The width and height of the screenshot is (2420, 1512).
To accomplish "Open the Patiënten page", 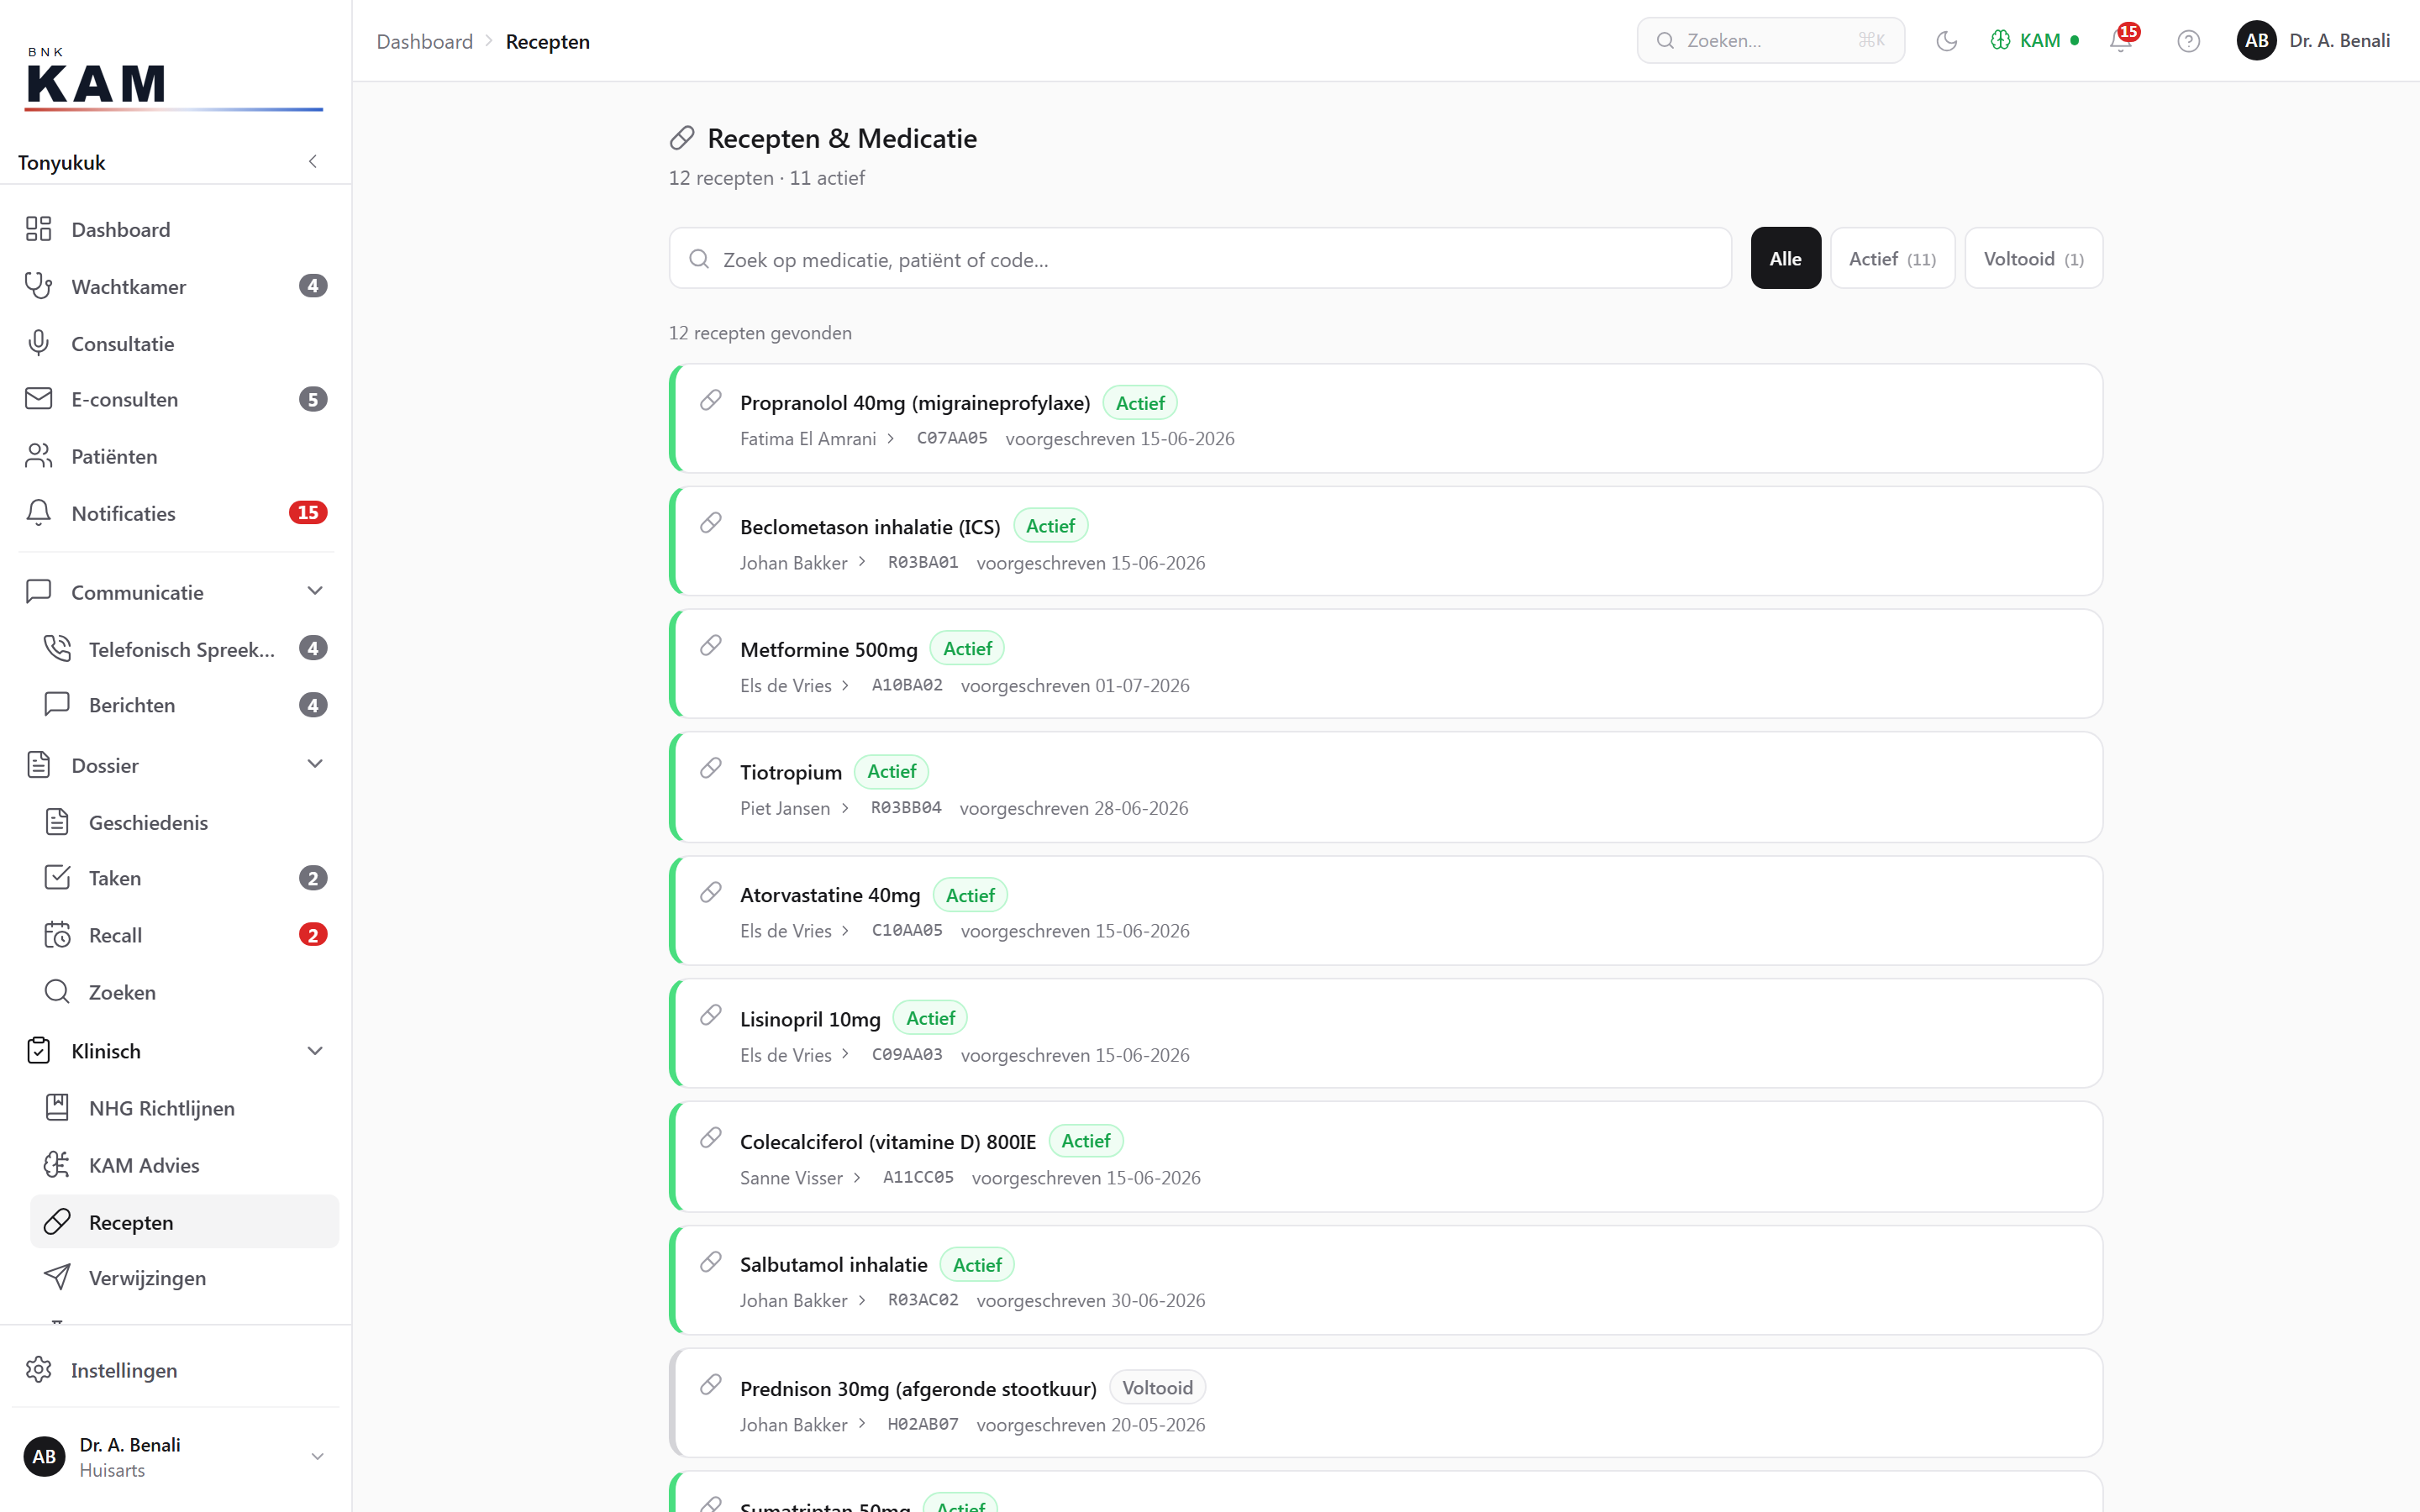I will tap(176, 456).
